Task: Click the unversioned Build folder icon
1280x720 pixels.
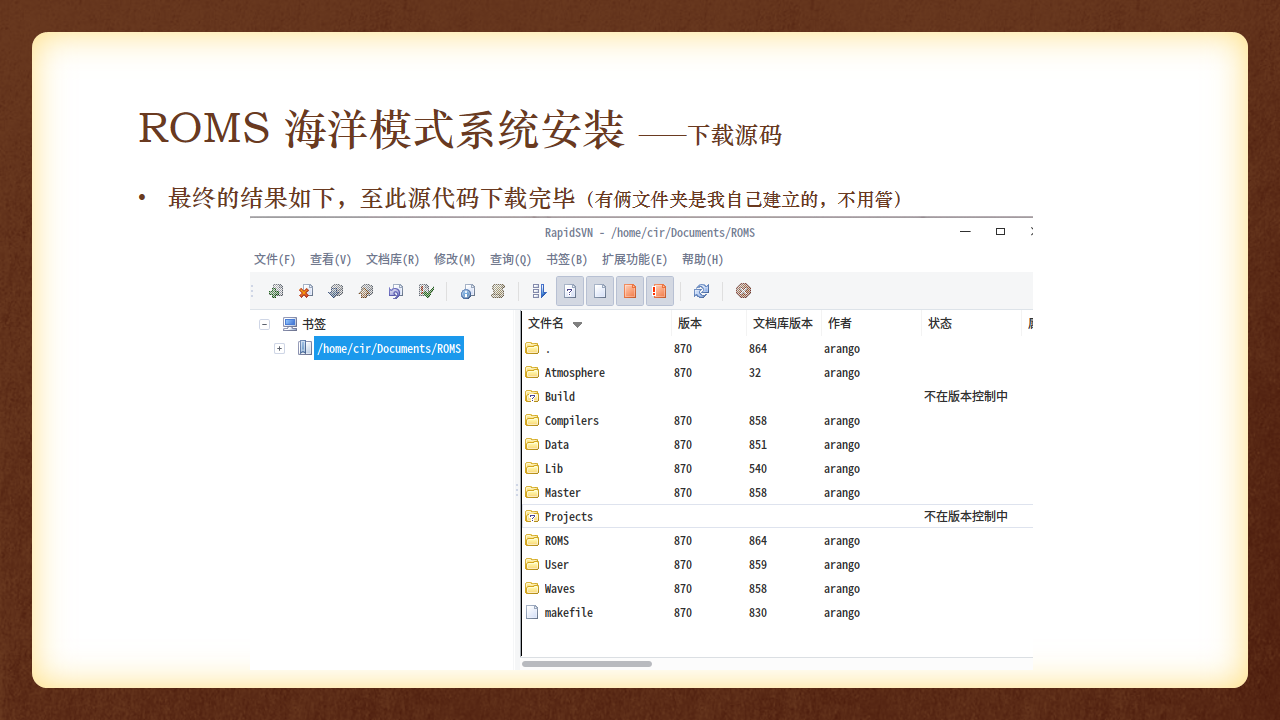Action: [x=532, y=396]
